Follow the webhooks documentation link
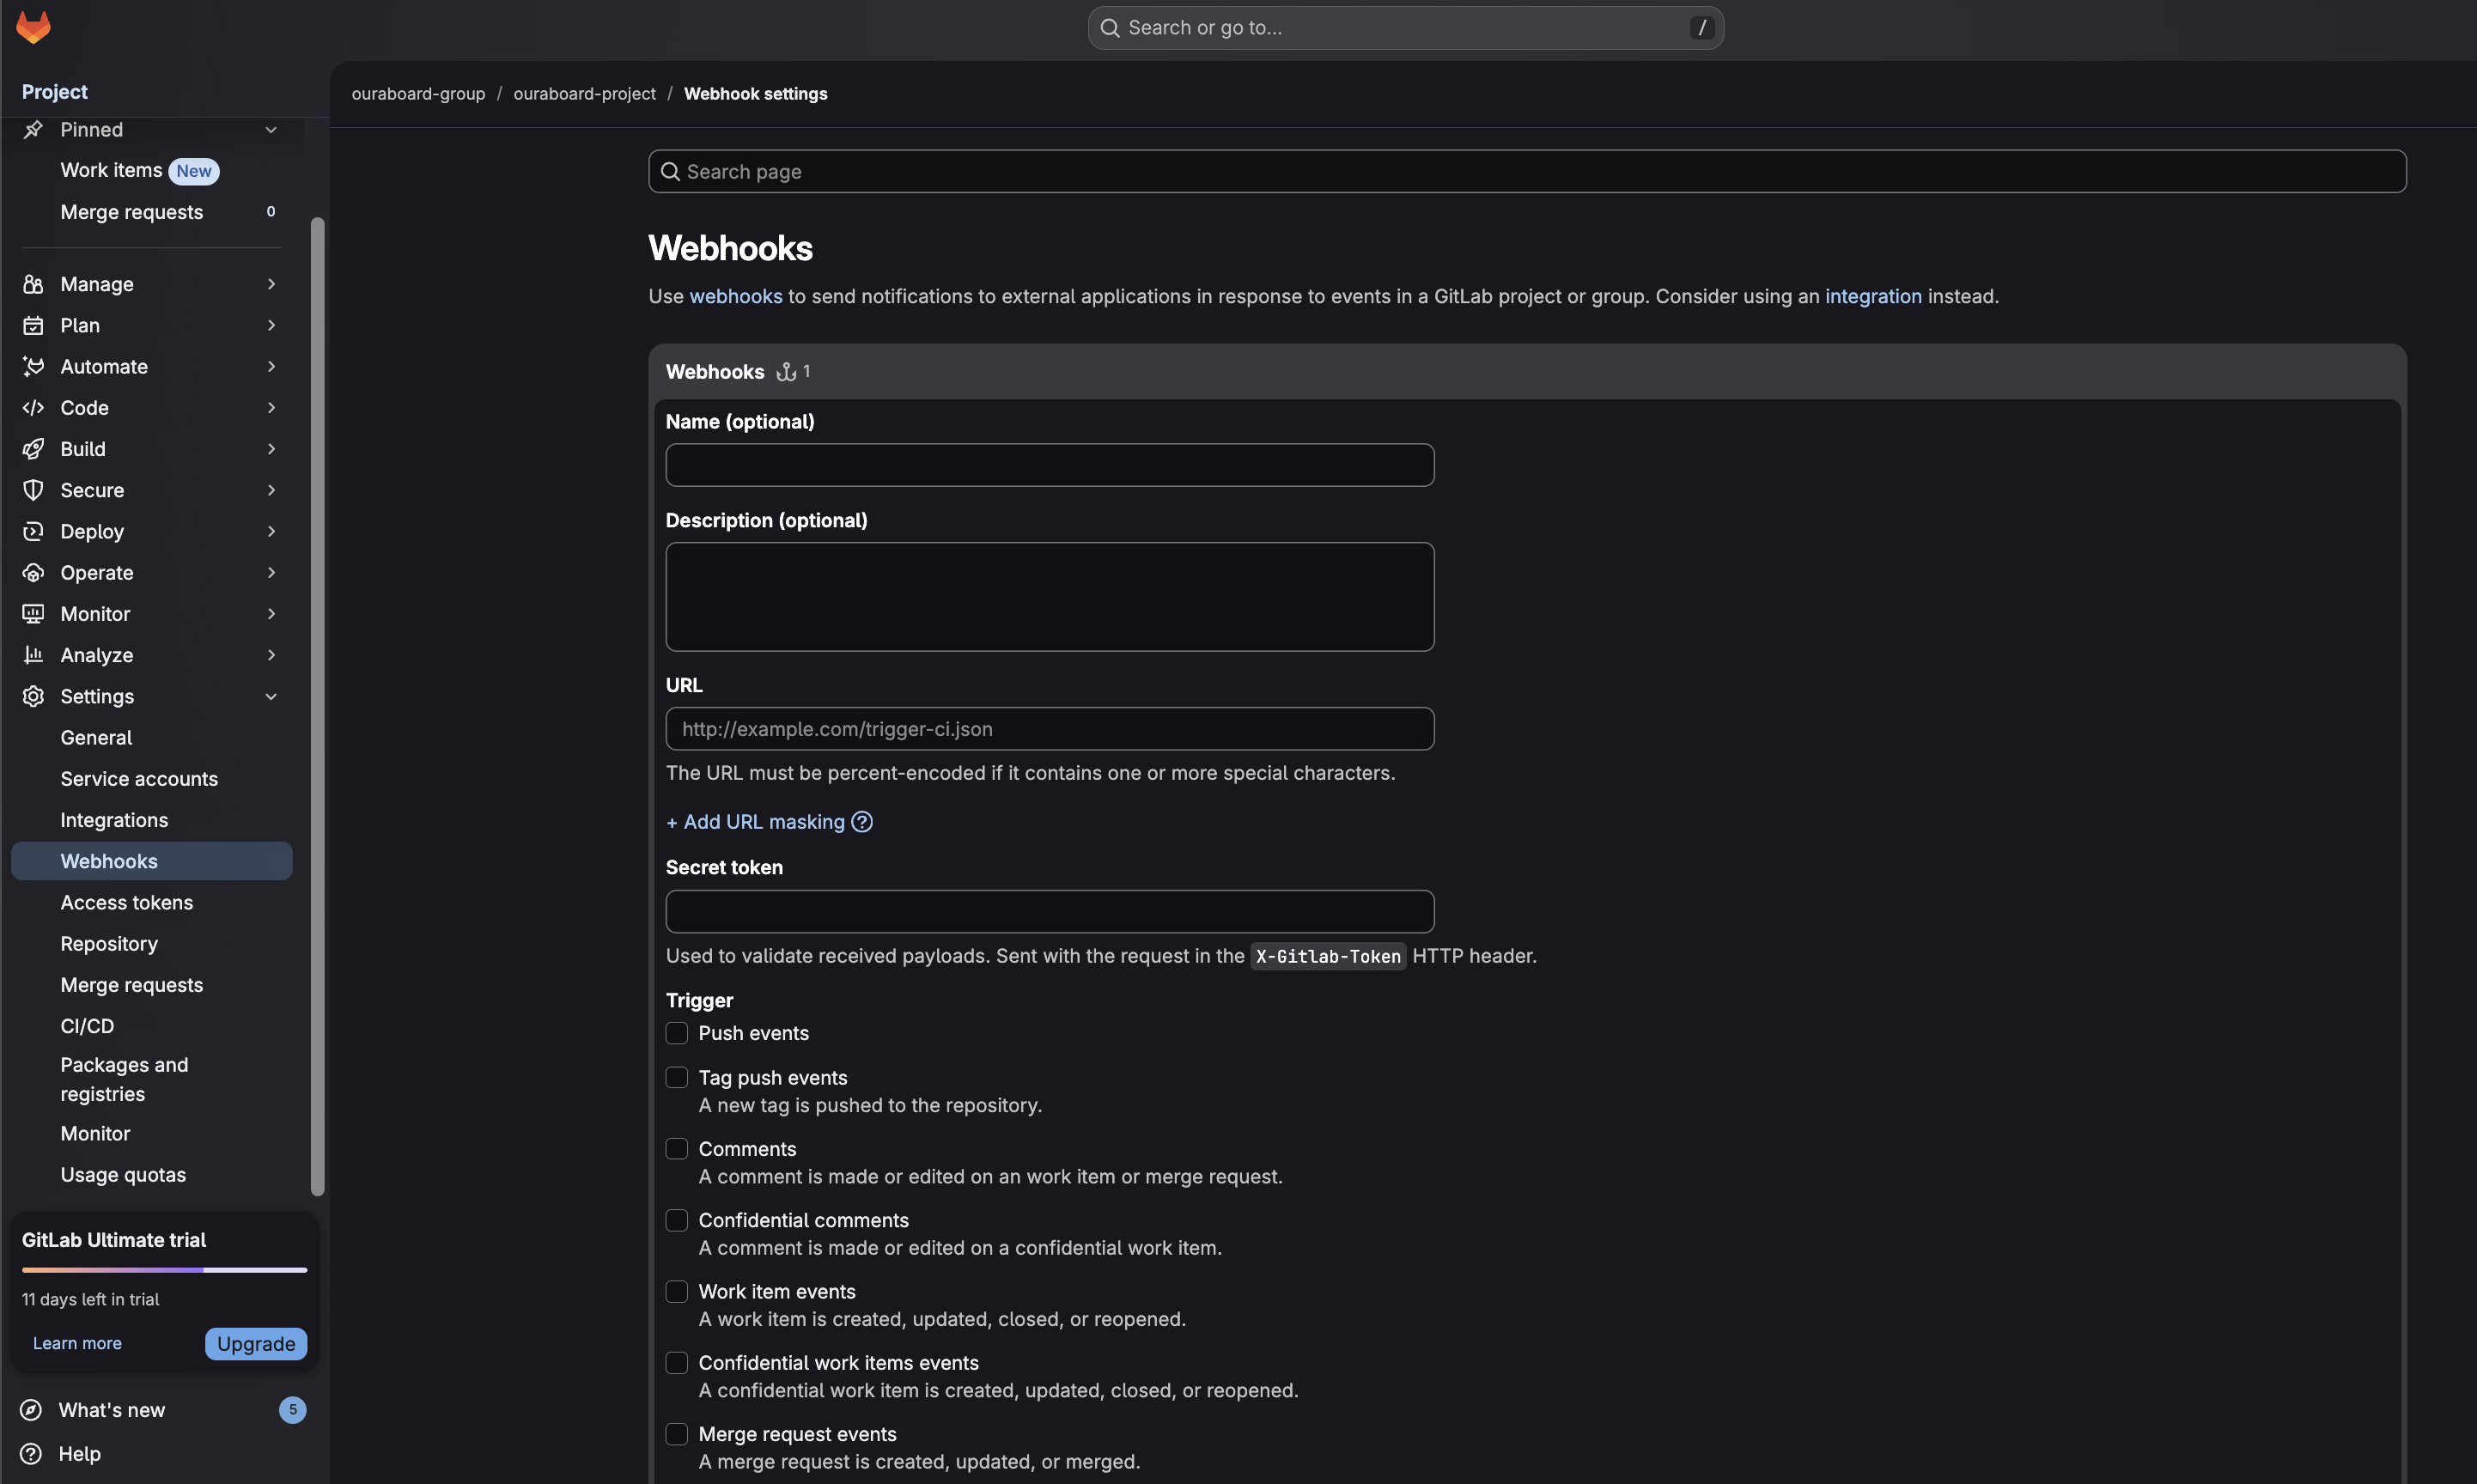Screen dimensions: 2477x1484 pos(736,297)
